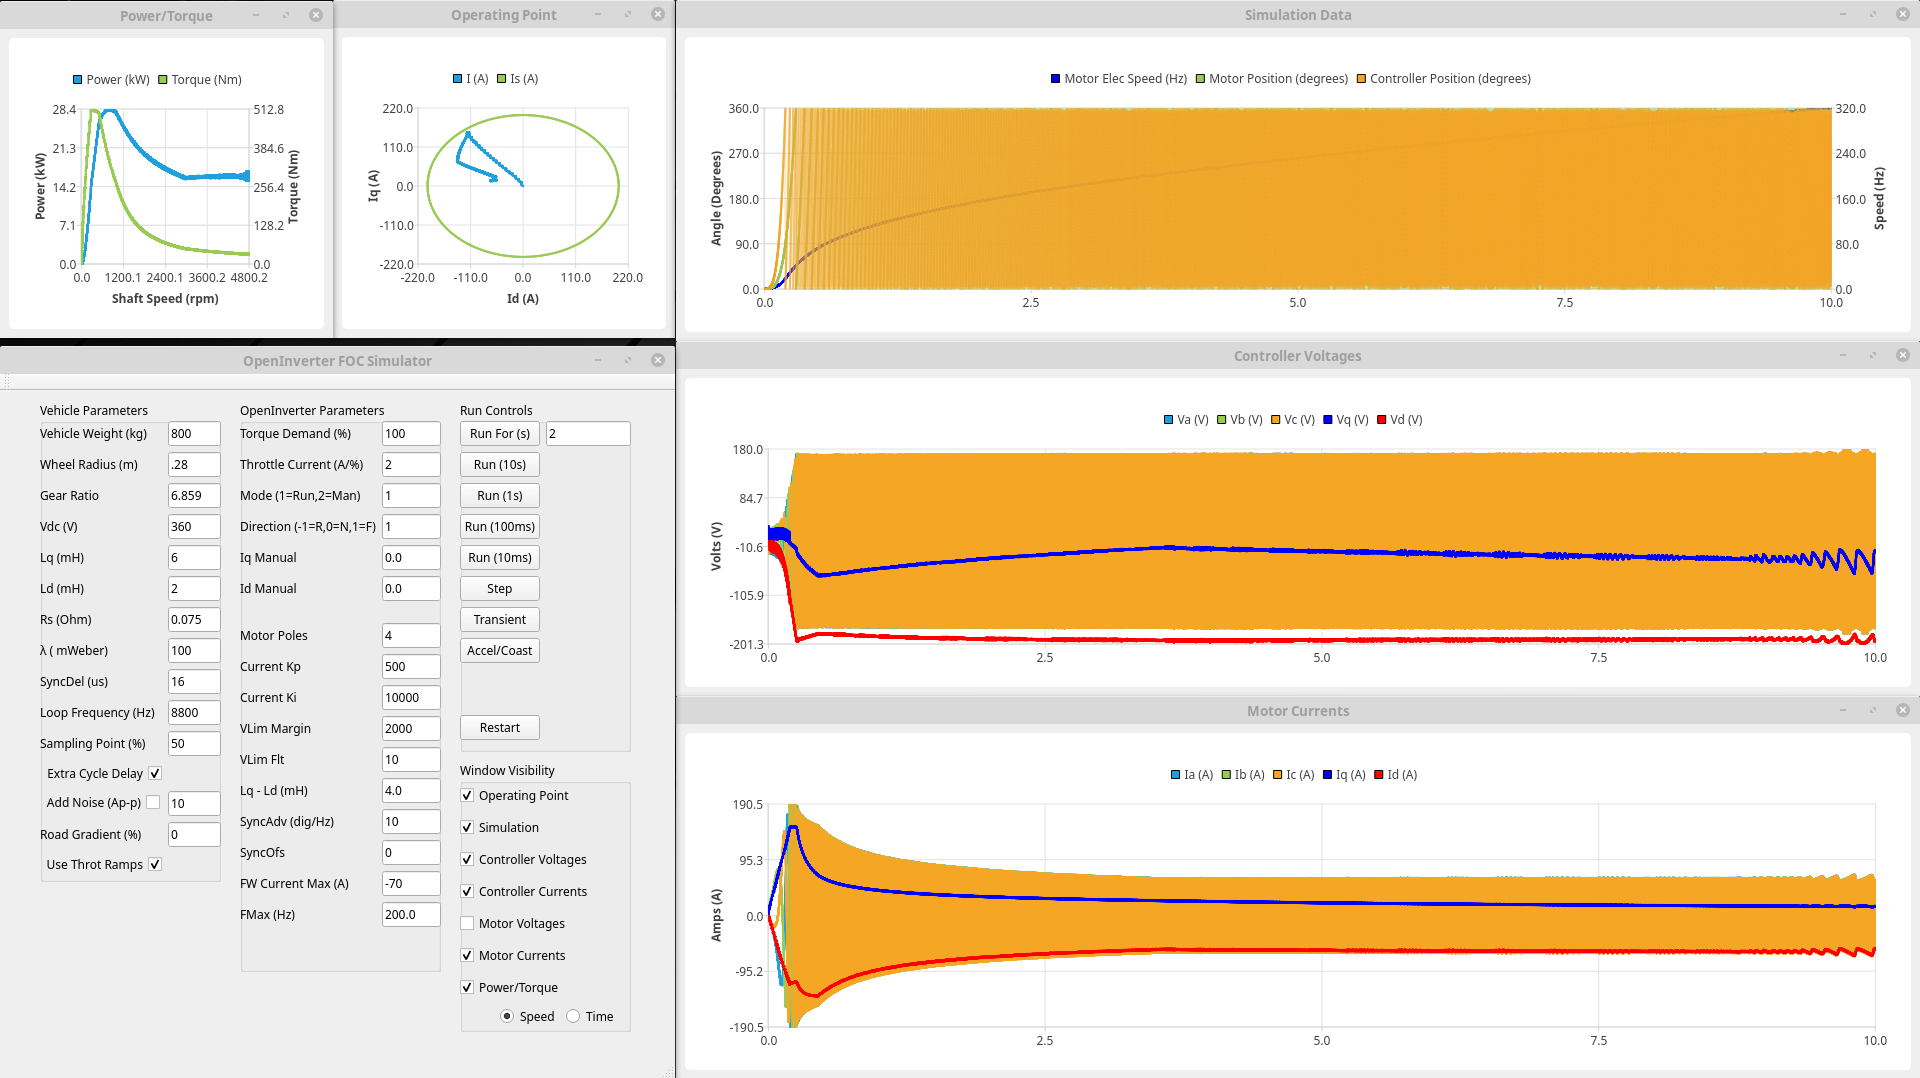Click the Restart button

499,727
